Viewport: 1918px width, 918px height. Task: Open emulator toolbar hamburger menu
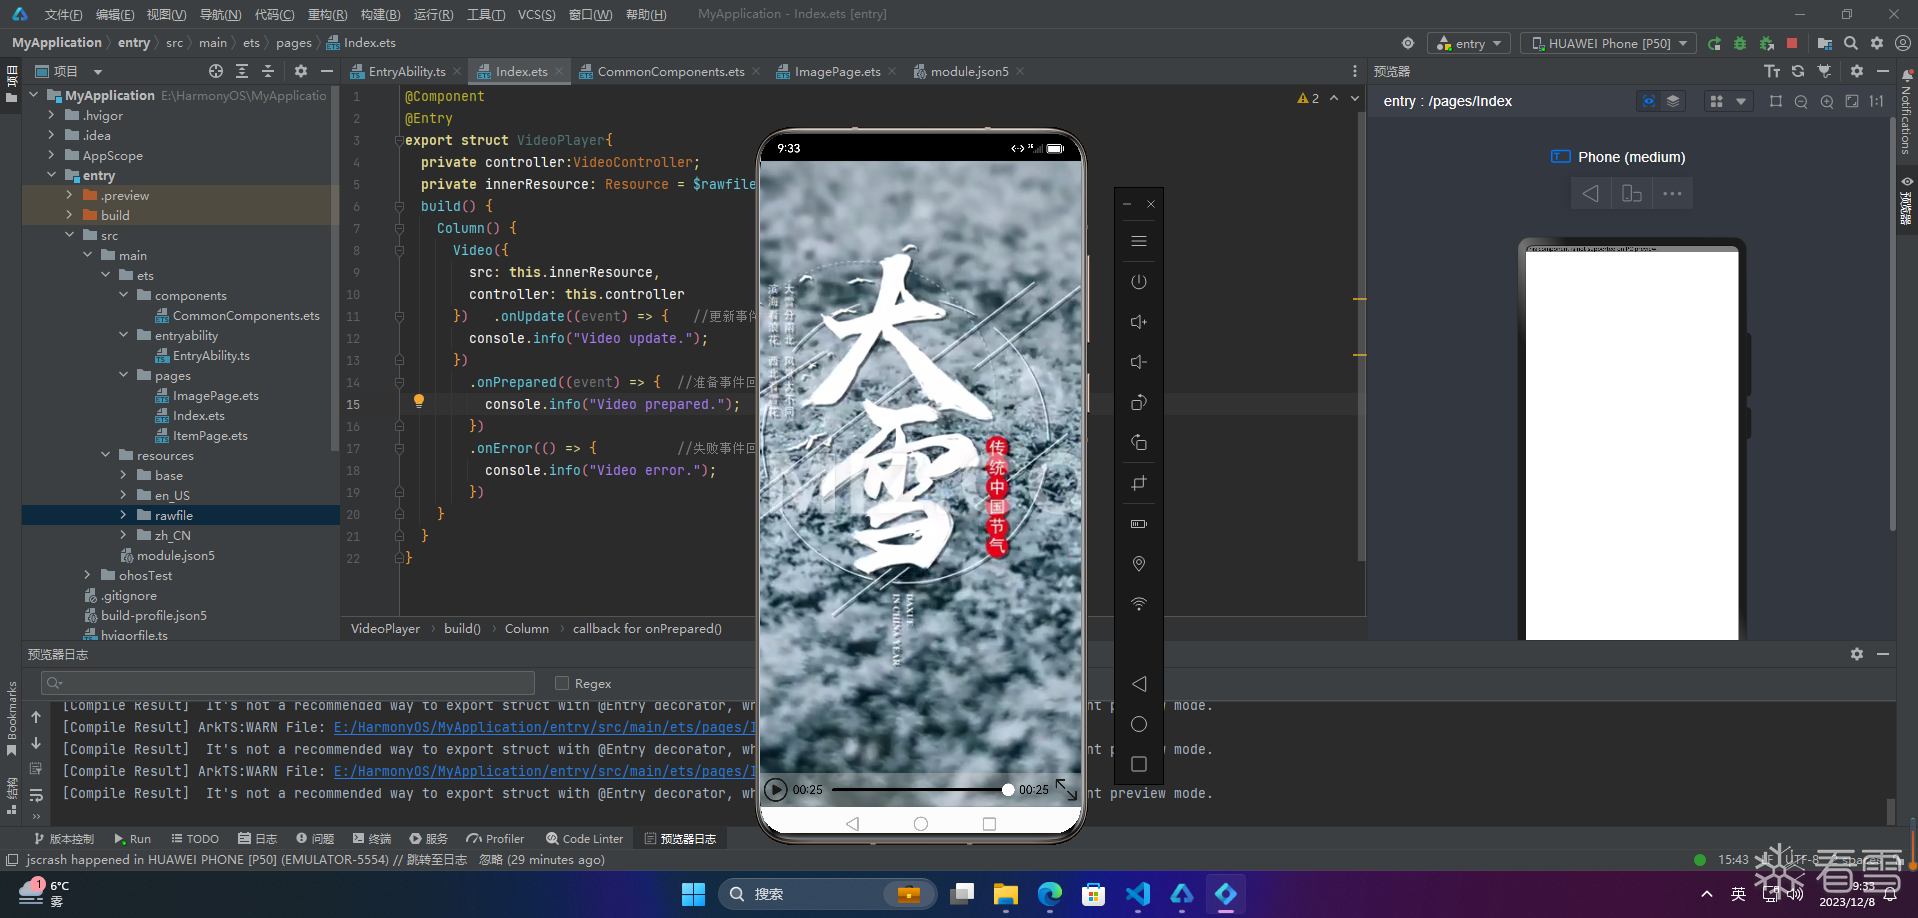[x=1139, y=241]
